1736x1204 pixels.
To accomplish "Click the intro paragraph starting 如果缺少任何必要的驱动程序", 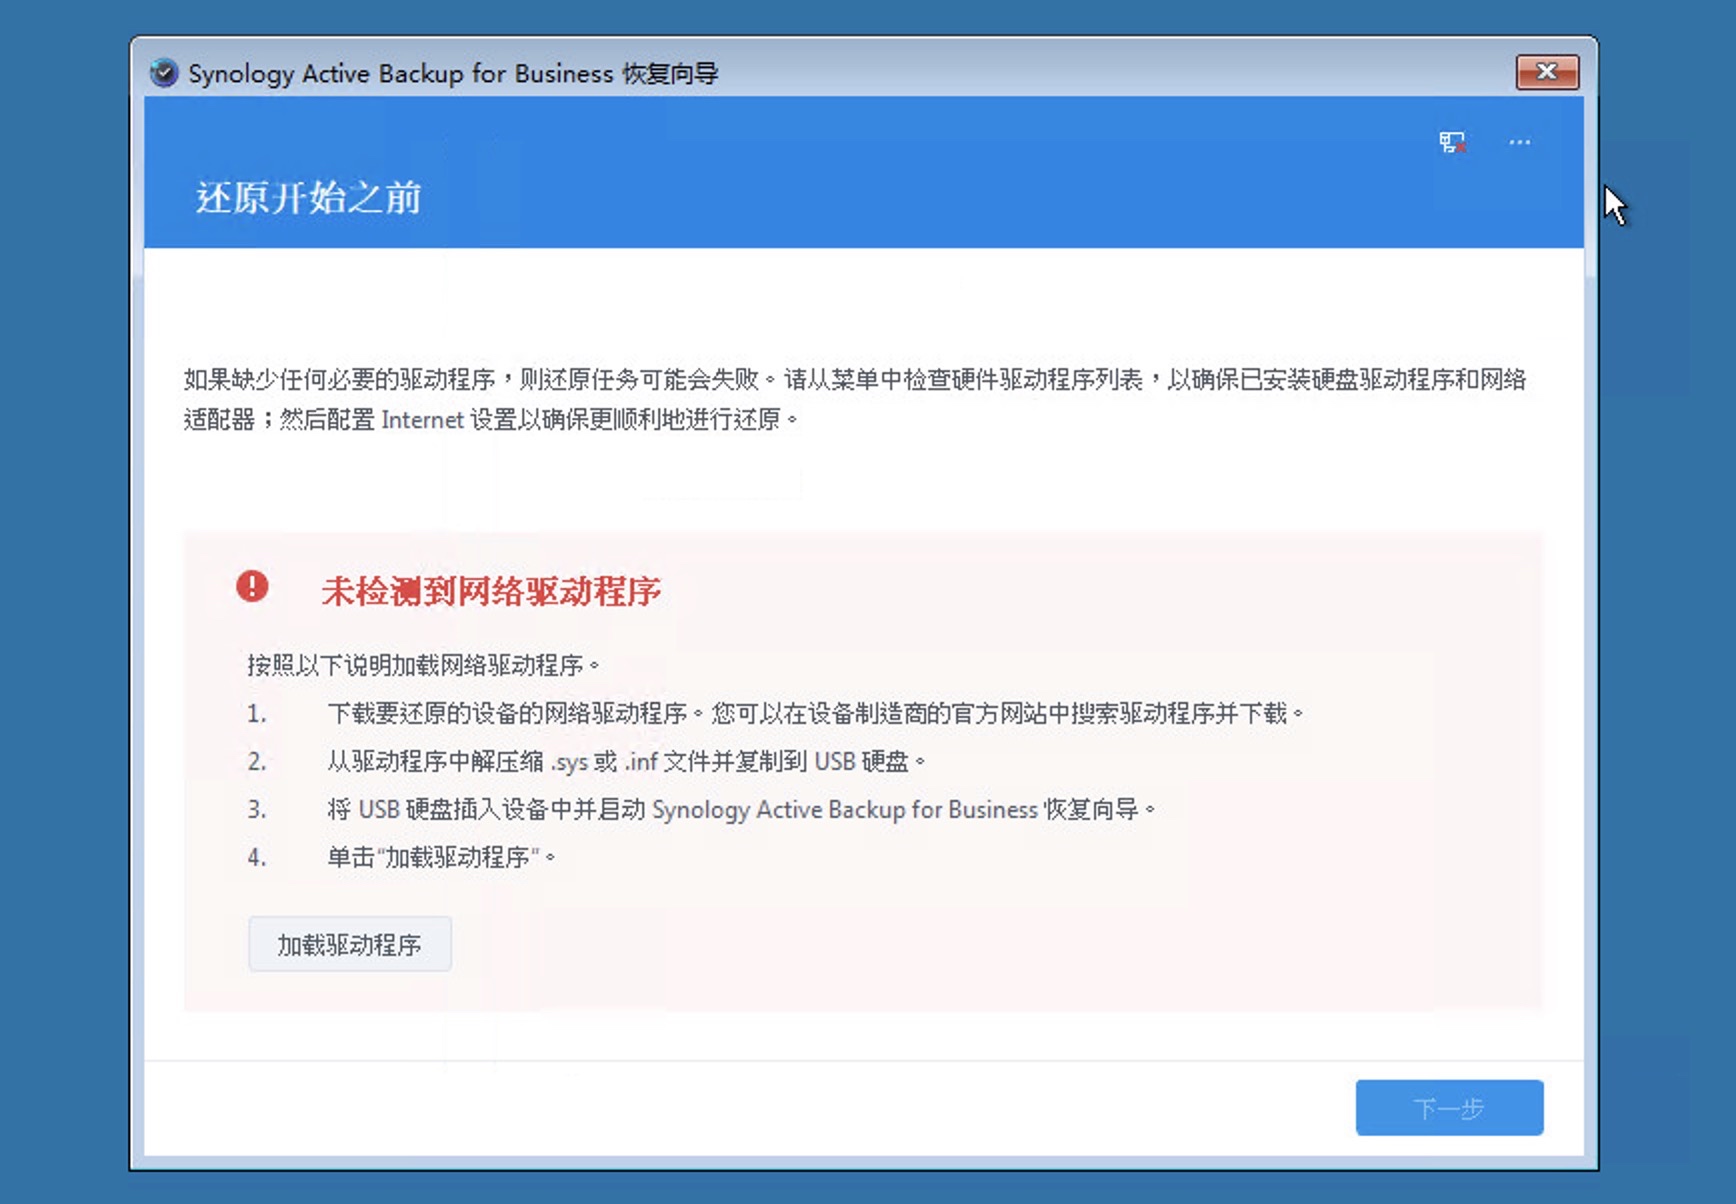I will click(855, 399).
